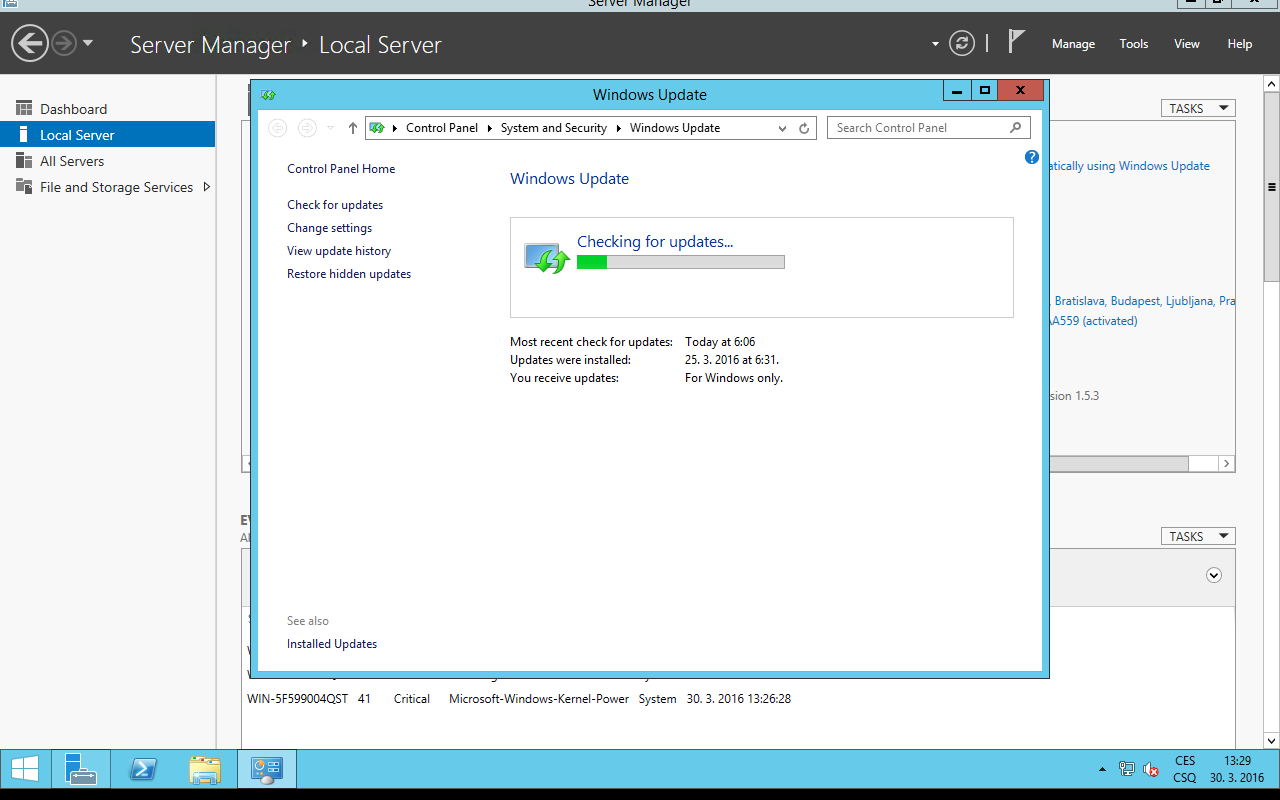This screenshot has height=800, width=1280.
Task: Click Windows Update forward arrow
Action: click(x=307, y=127)
